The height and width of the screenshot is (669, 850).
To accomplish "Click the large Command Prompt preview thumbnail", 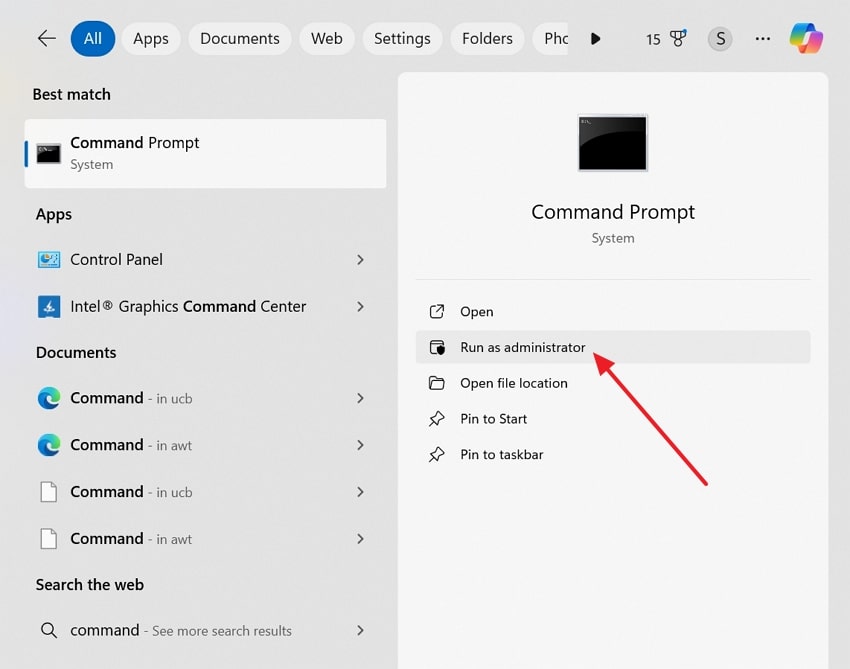I will tap(613, 143).
